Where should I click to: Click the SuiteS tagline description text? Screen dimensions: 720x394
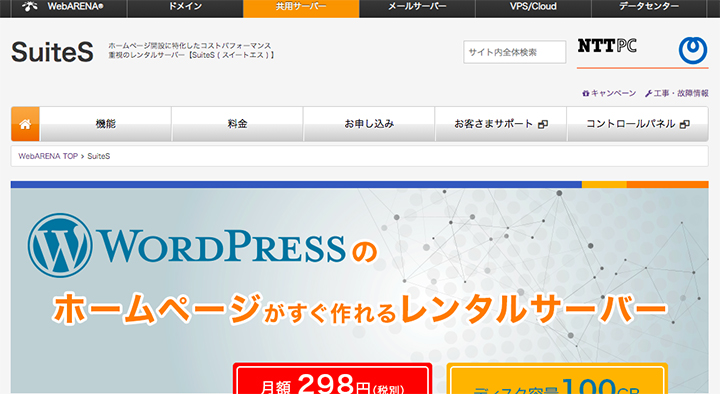point(191,50)
